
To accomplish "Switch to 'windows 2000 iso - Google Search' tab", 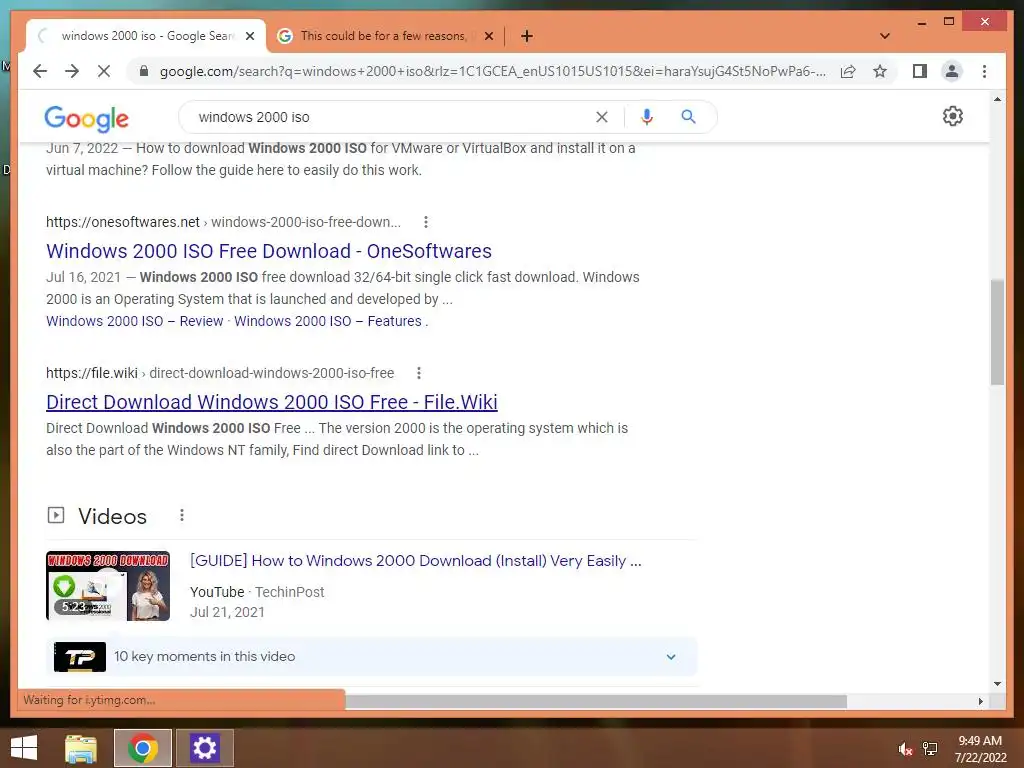I will [146, 36].
